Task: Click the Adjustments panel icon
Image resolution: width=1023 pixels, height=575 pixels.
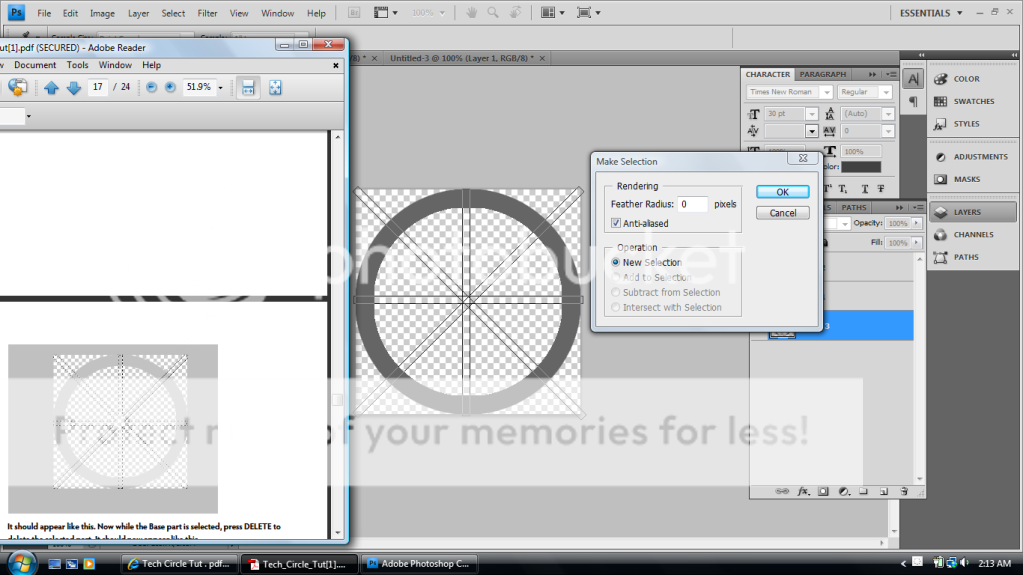Action: click(x=941, y=157)
